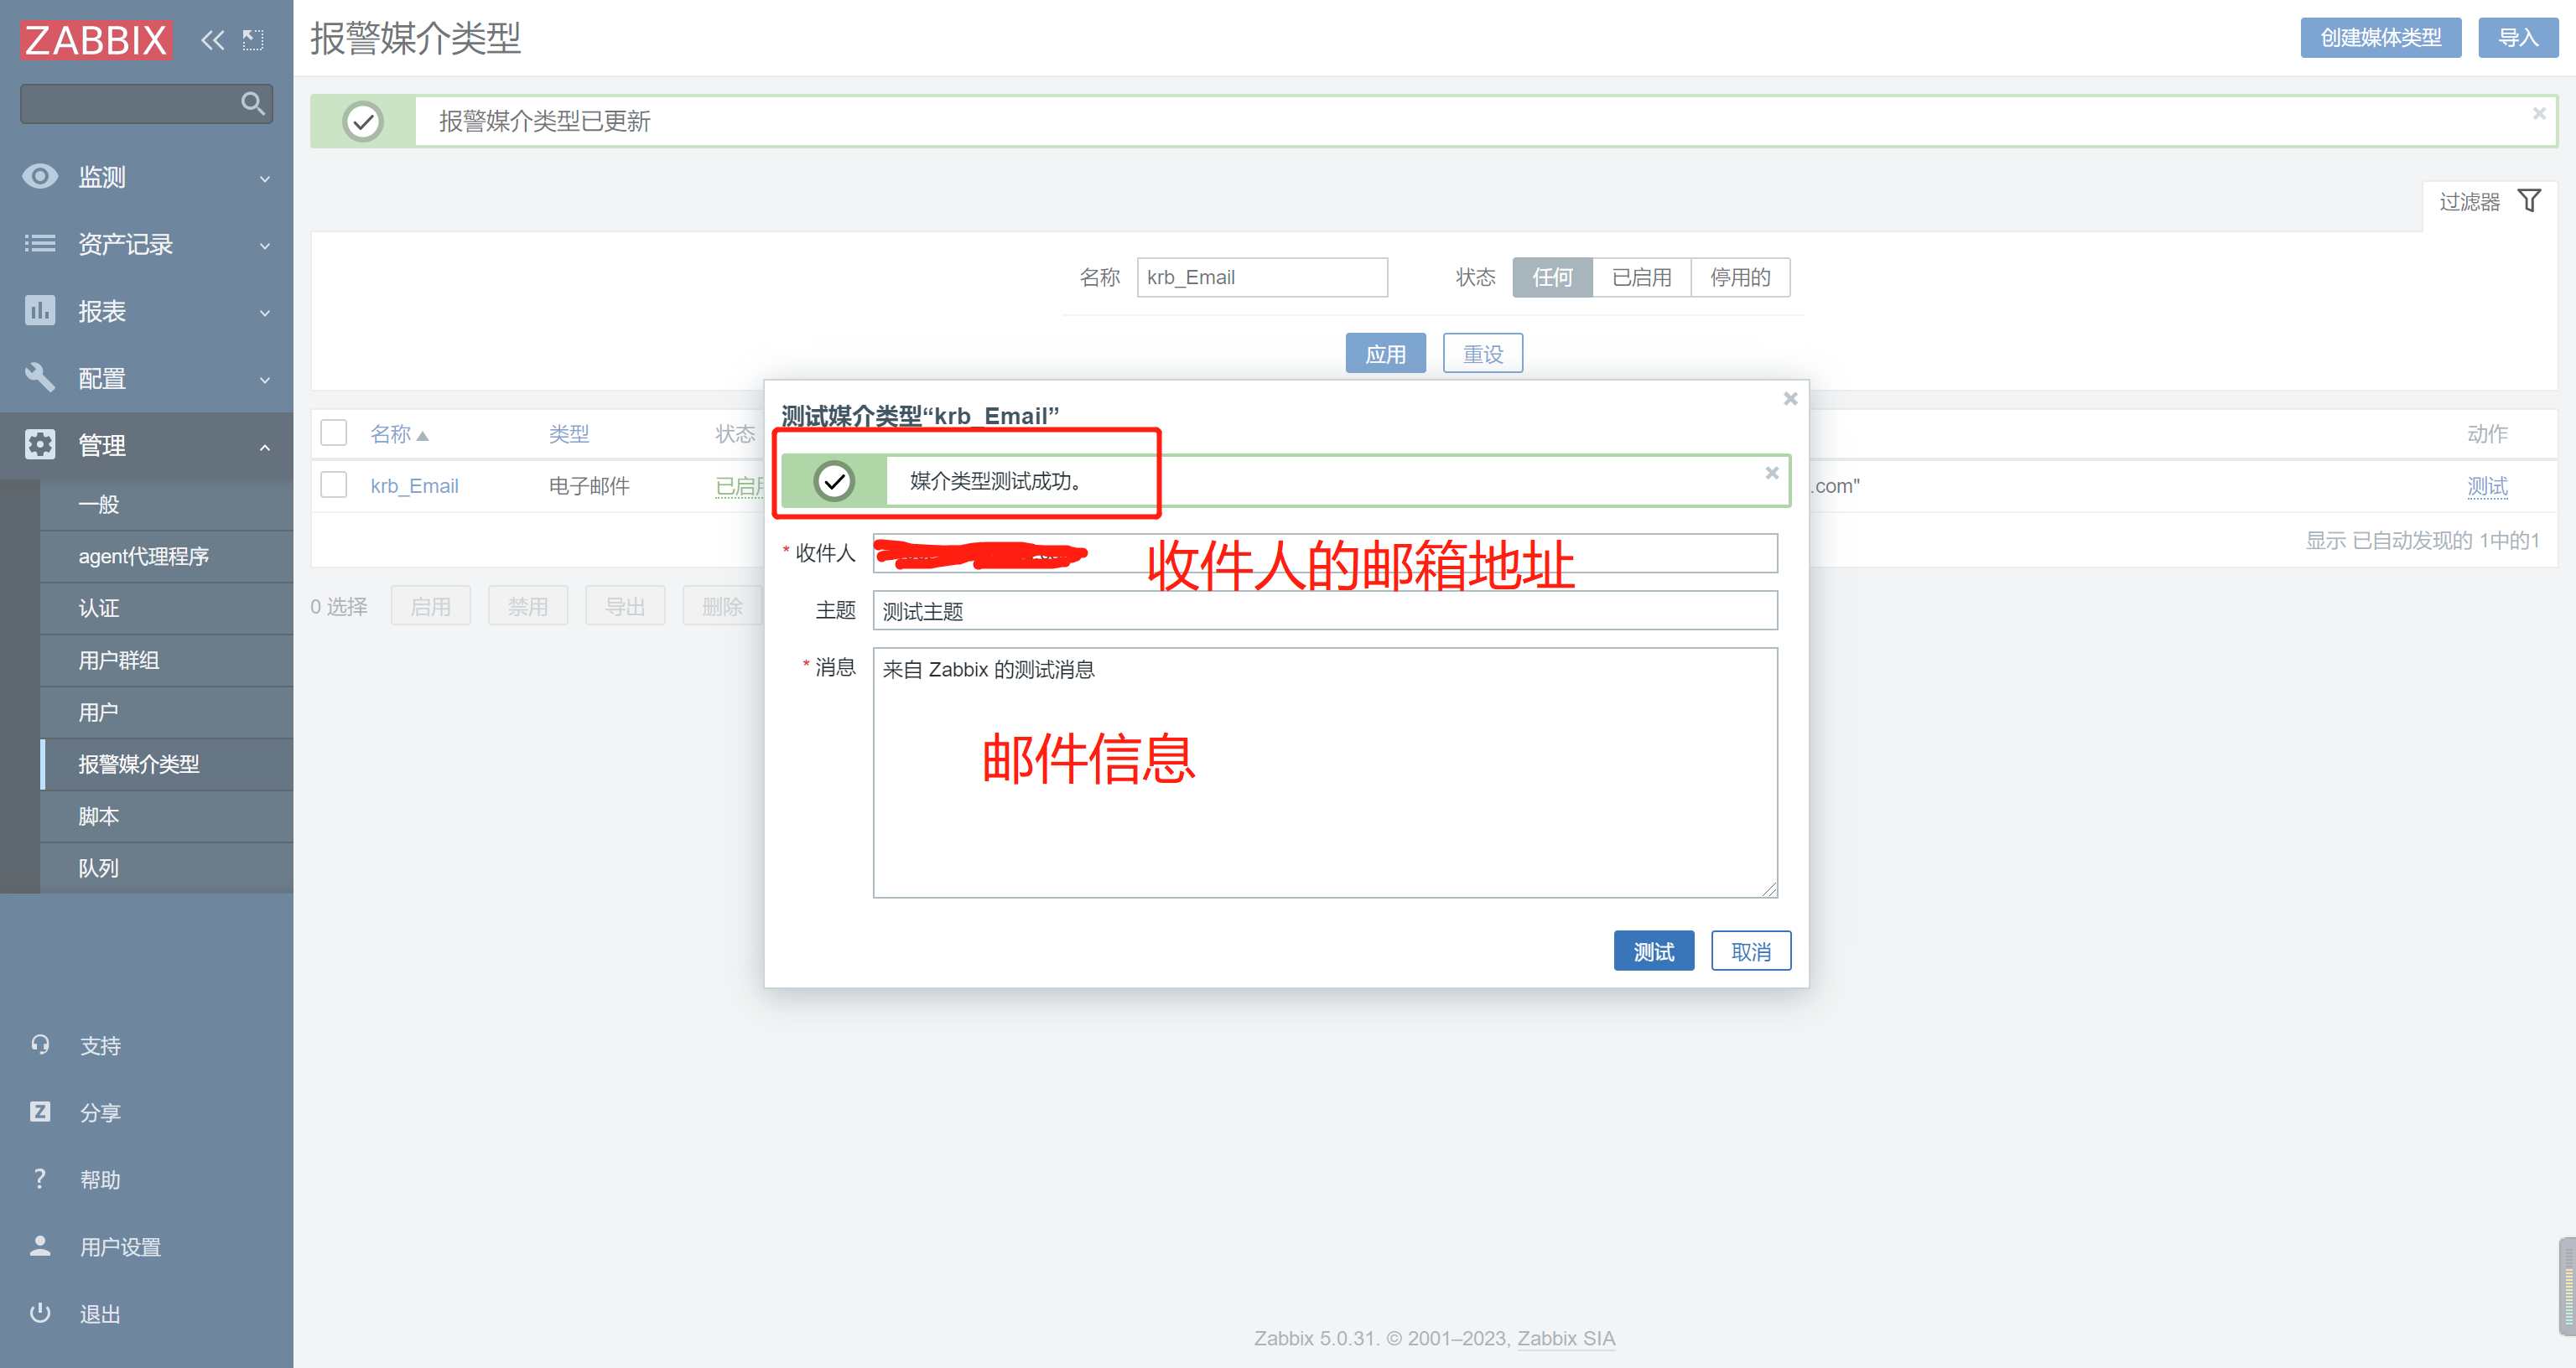Click the 测试 link in 动作 column
The height and width of the screenshot is (1368, 2576).
point(2488,486)
